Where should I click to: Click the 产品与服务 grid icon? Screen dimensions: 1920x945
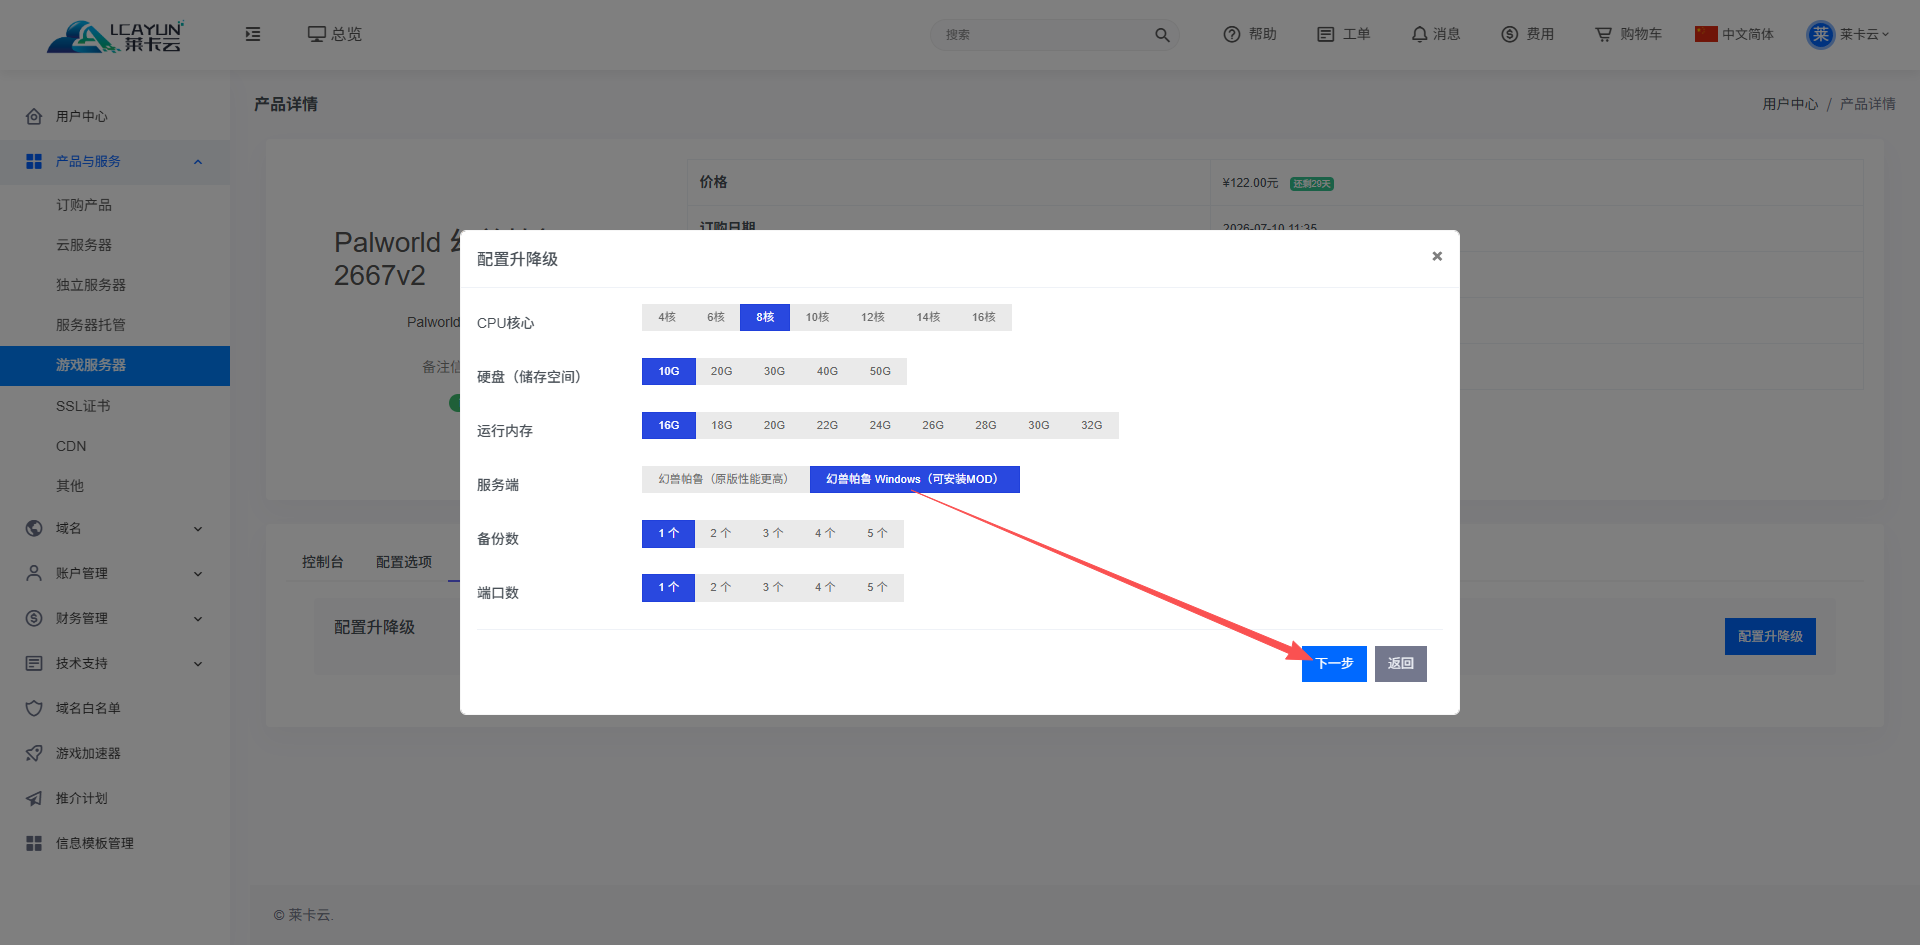tap(34, 161)
